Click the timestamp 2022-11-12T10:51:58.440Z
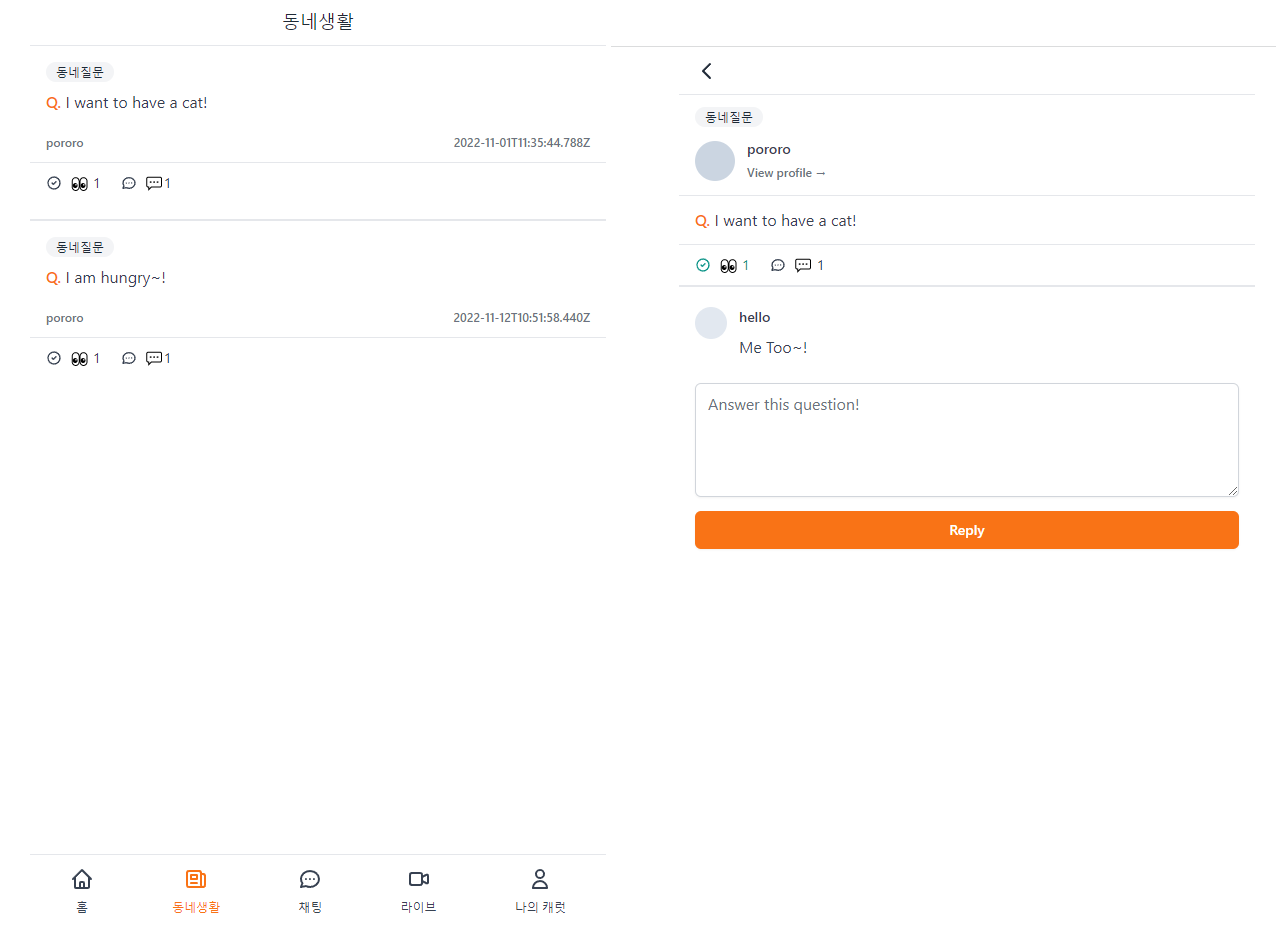 (522, 318)
